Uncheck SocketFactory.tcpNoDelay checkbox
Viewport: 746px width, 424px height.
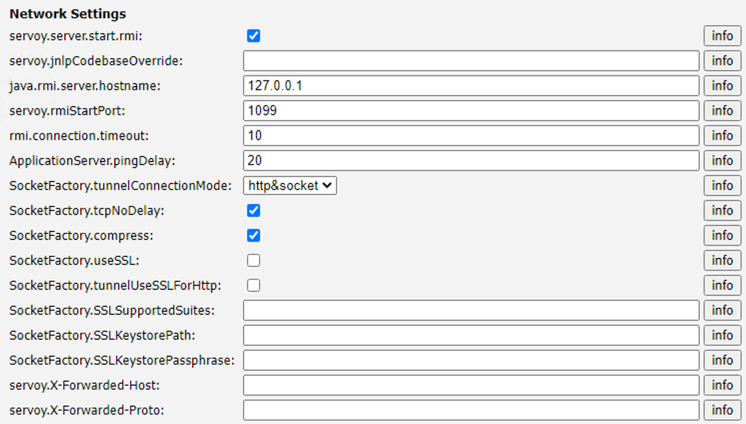coord(254,210)
